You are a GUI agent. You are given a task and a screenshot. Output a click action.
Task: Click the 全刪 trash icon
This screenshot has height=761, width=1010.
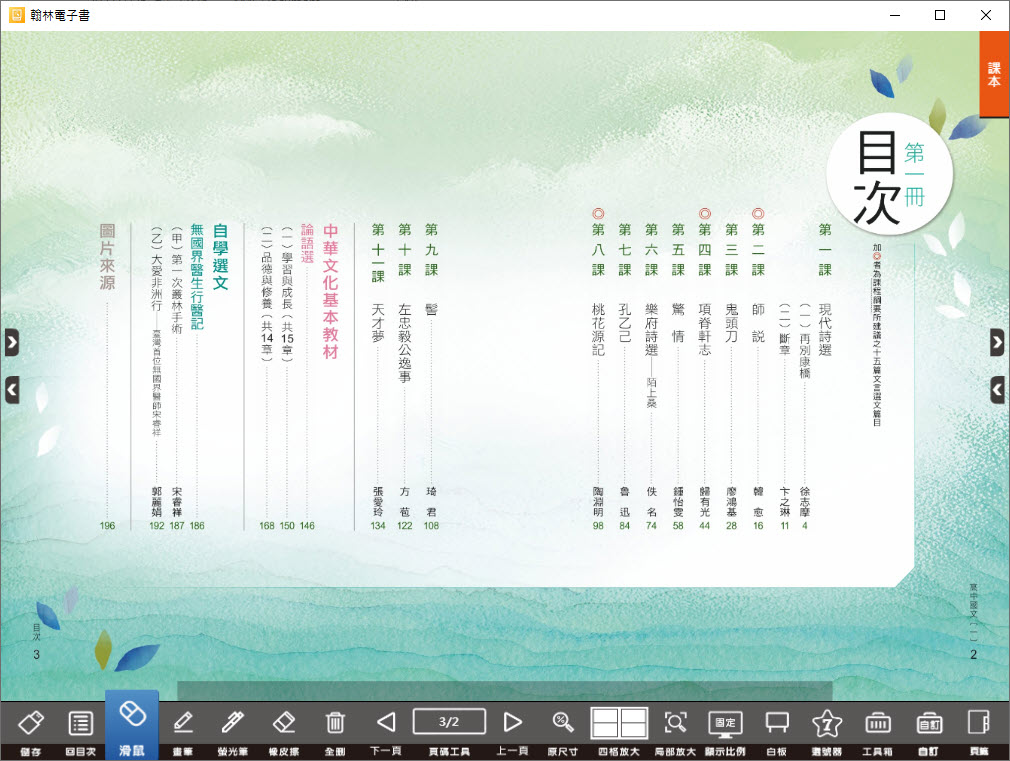(336, 723)
